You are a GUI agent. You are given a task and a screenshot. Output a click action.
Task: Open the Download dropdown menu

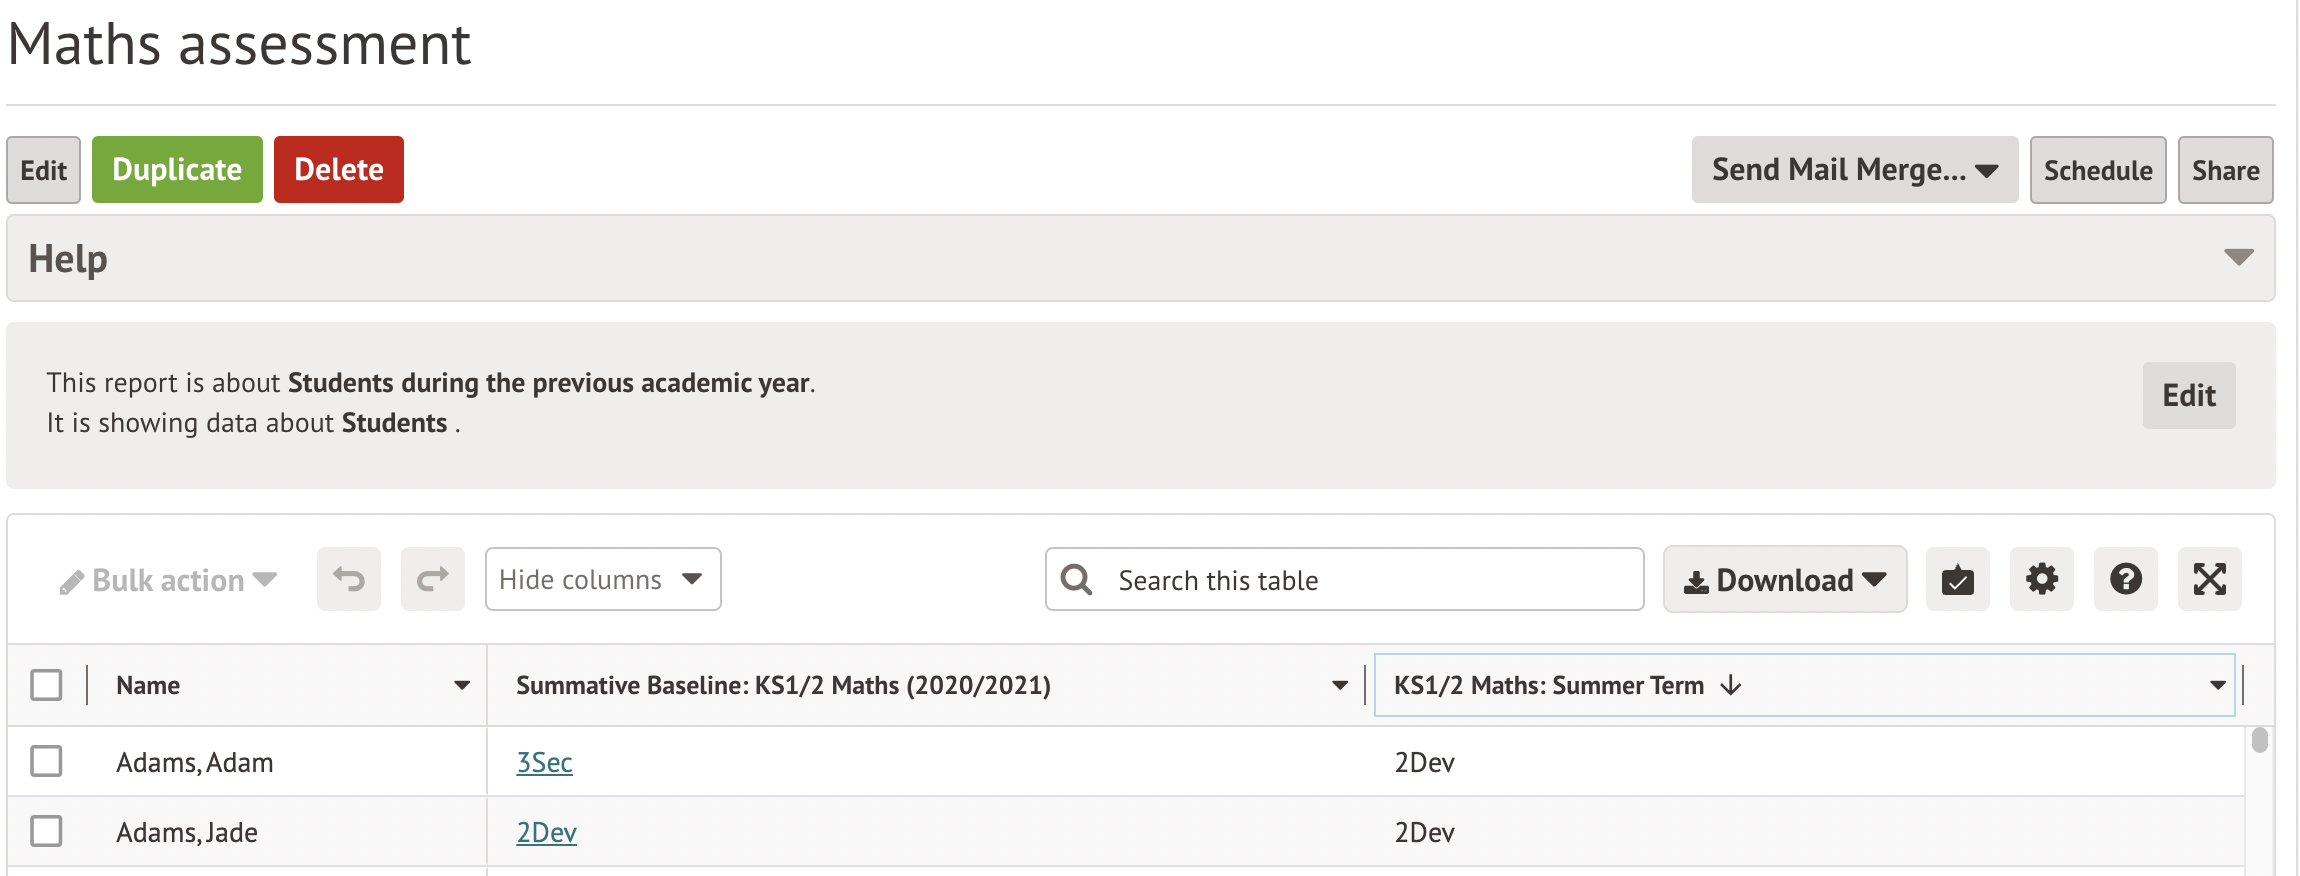click(x=1785, y=579)
